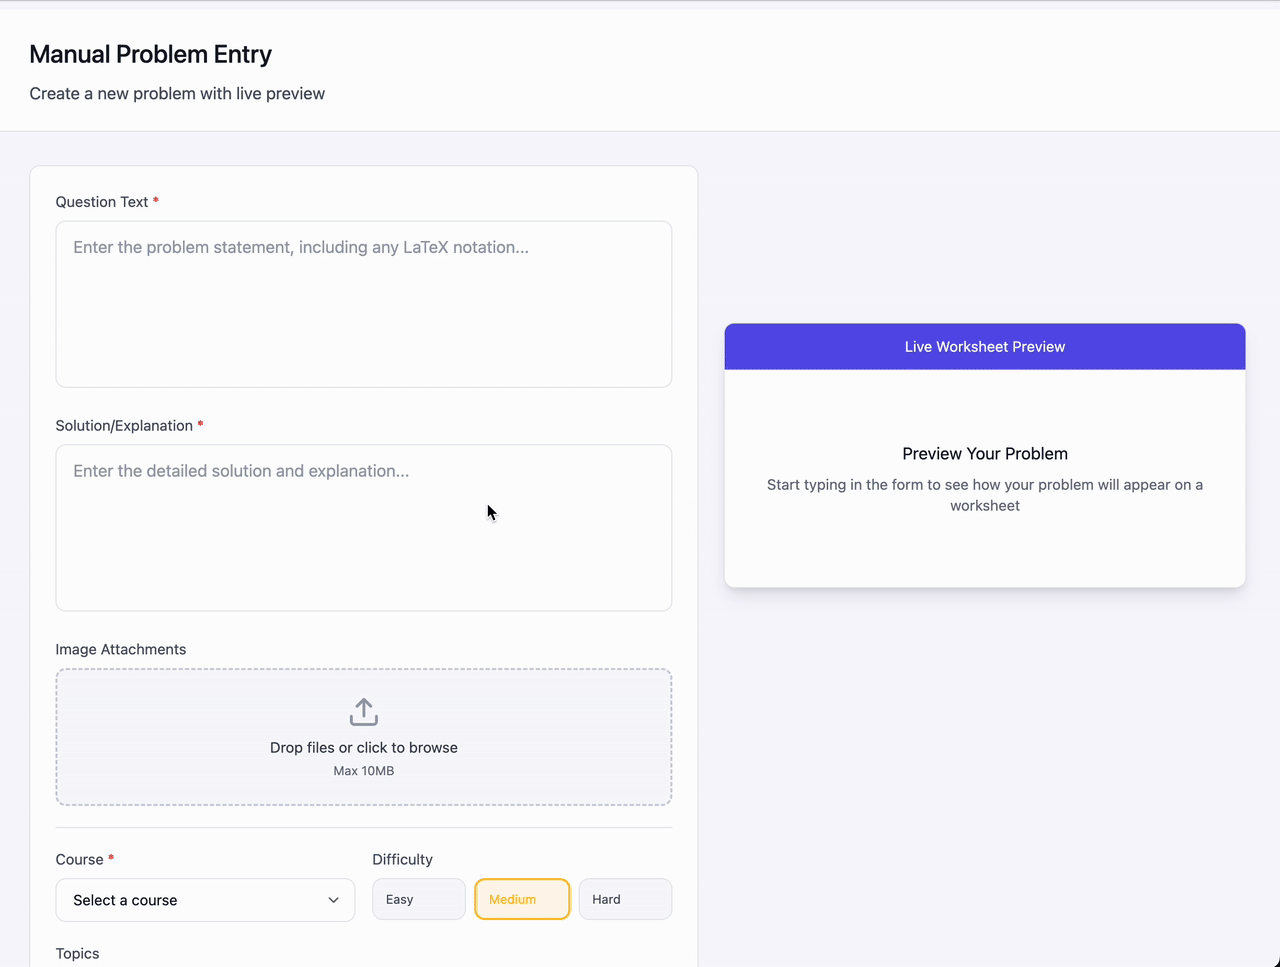Click the Solution/Explanation label

[x=124, y=425]
